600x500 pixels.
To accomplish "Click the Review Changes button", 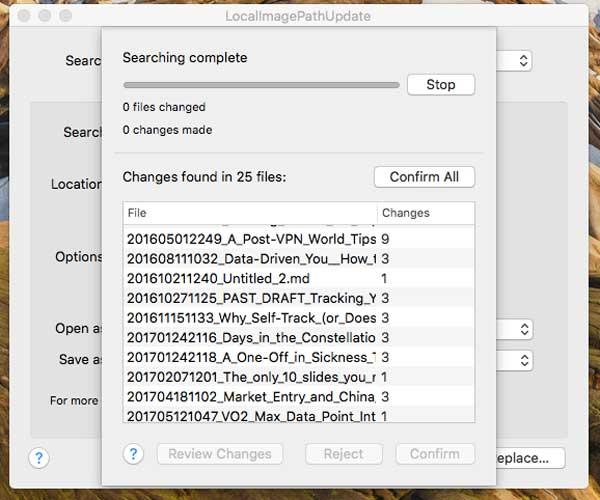I will (x=220, y=454).
